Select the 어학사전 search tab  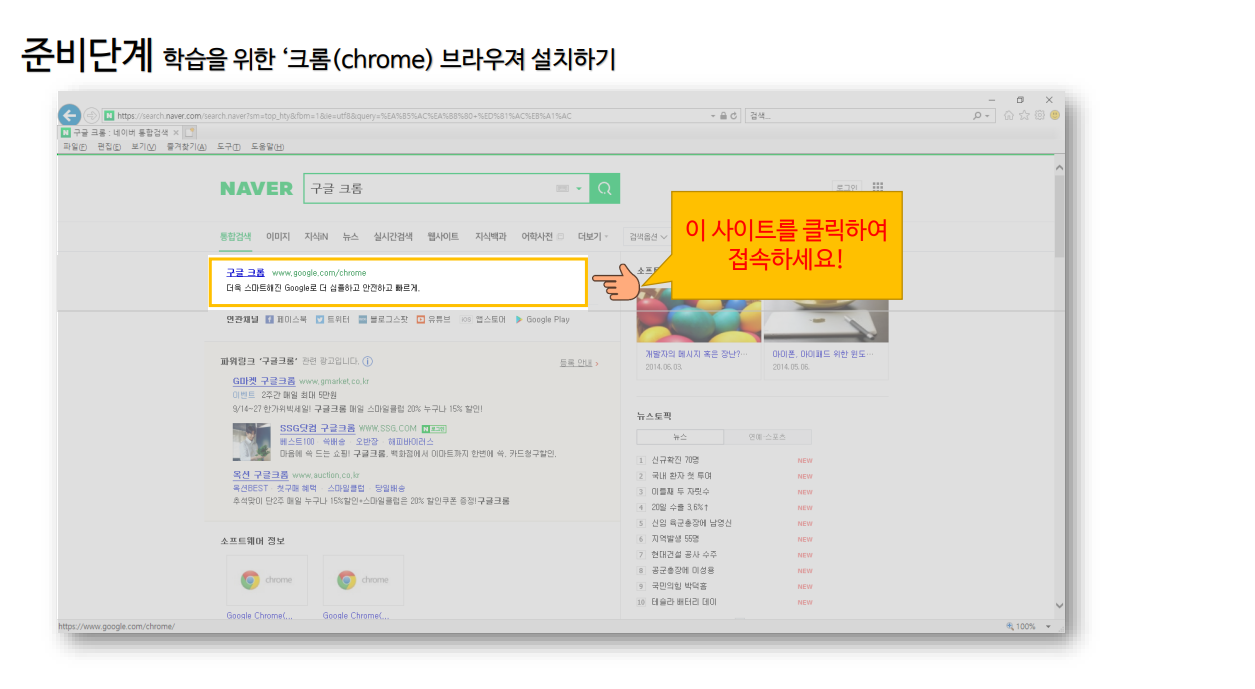[538, 237]
